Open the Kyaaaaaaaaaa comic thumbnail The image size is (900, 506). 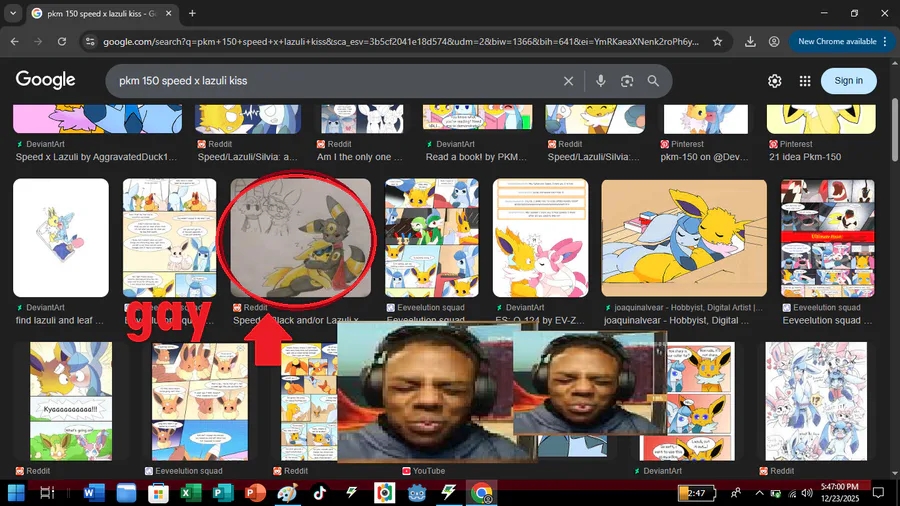pos(71,401)
